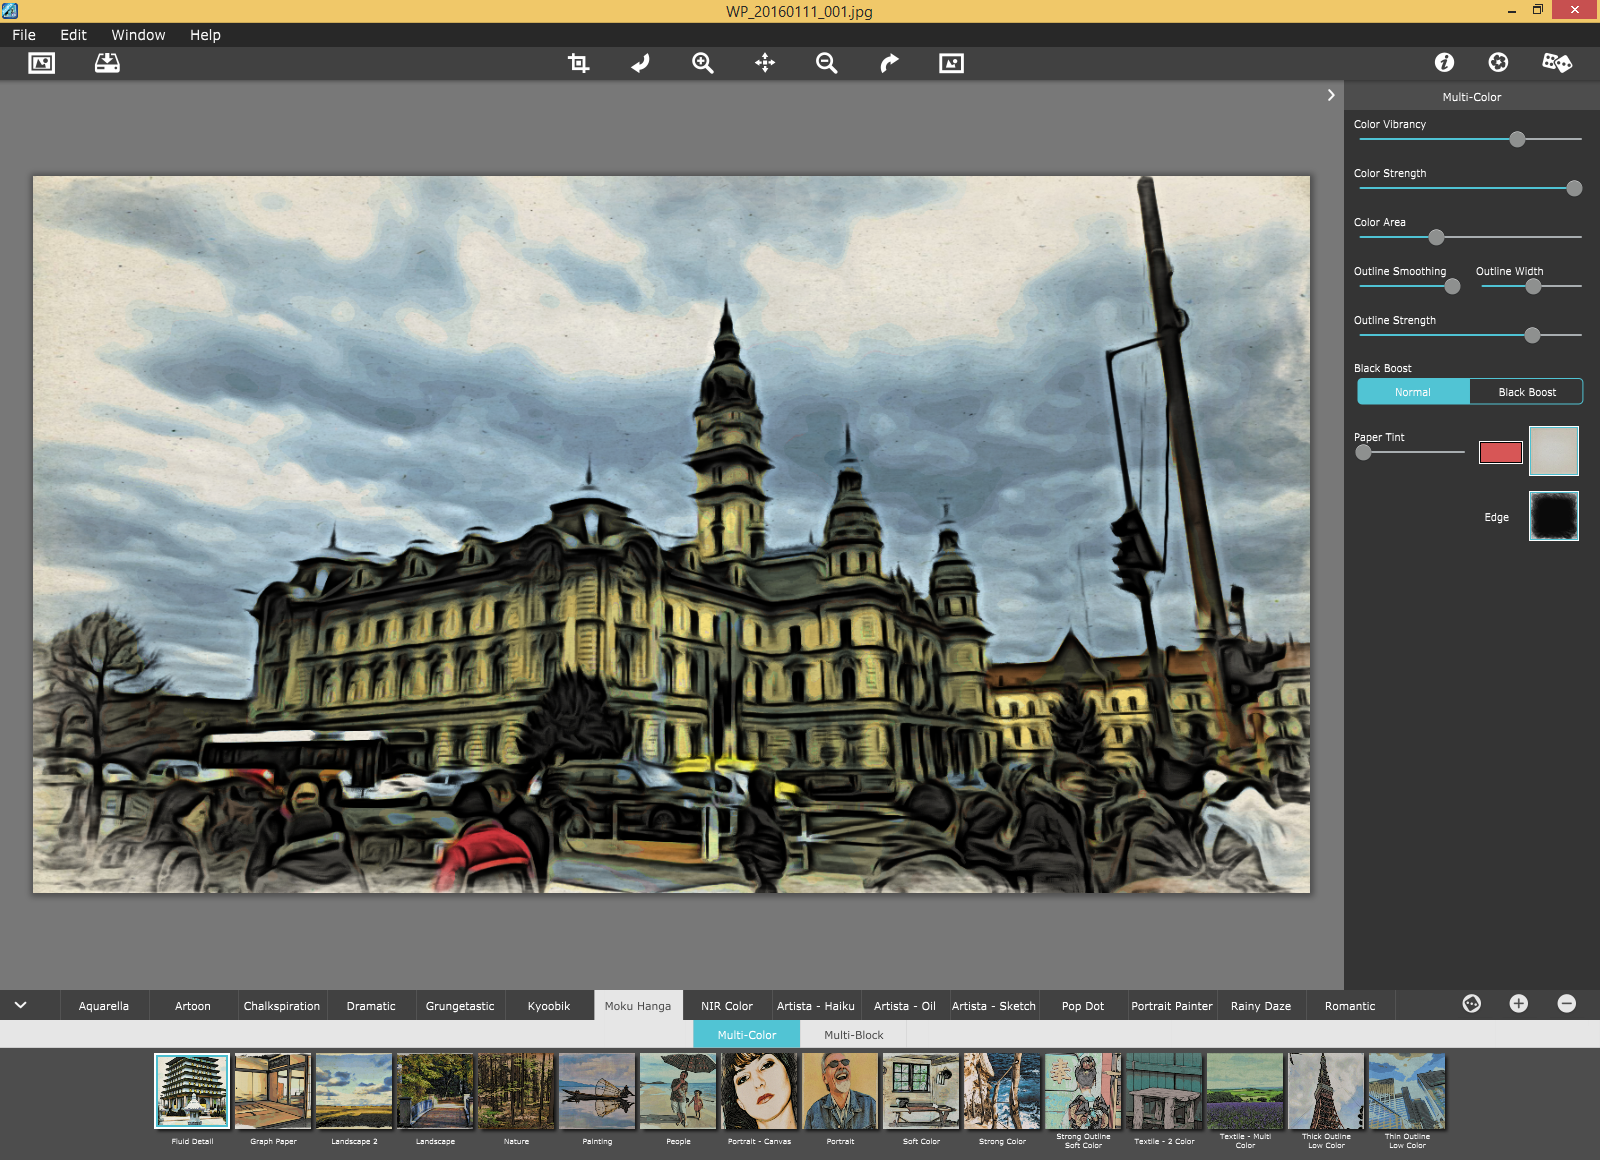Image resolution: width=1600 pixels, height=1160 pixels.
Task: Switch to the Artoon category
Action: 193,1006
